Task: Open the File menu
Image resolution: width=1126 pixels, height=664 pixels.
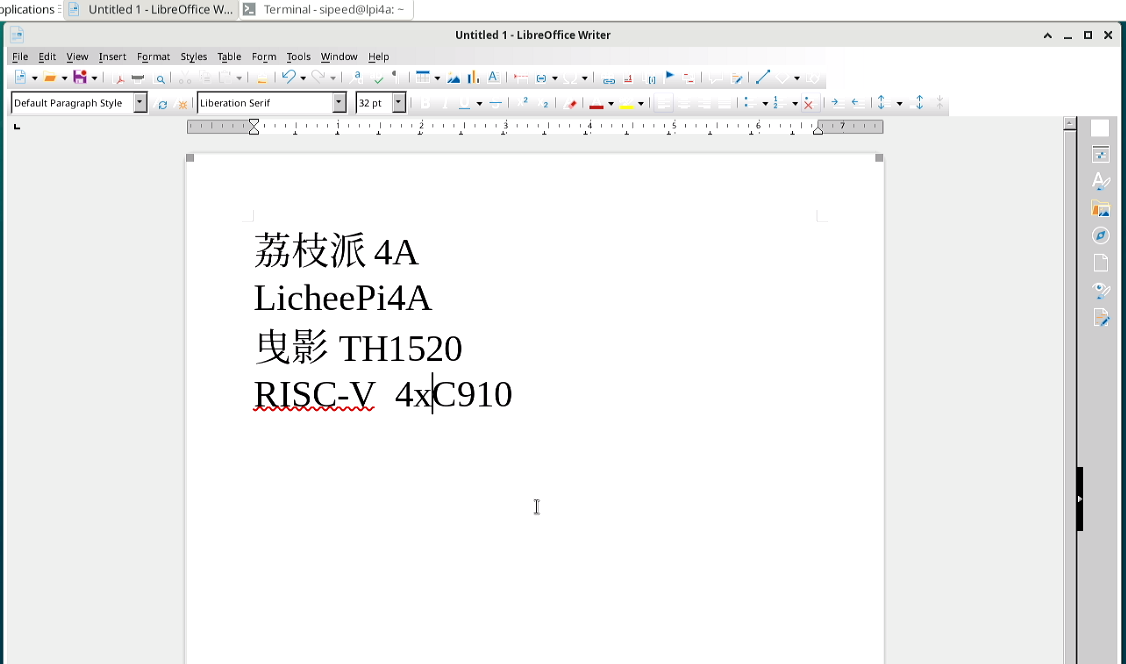Action: tap(19, 57)
